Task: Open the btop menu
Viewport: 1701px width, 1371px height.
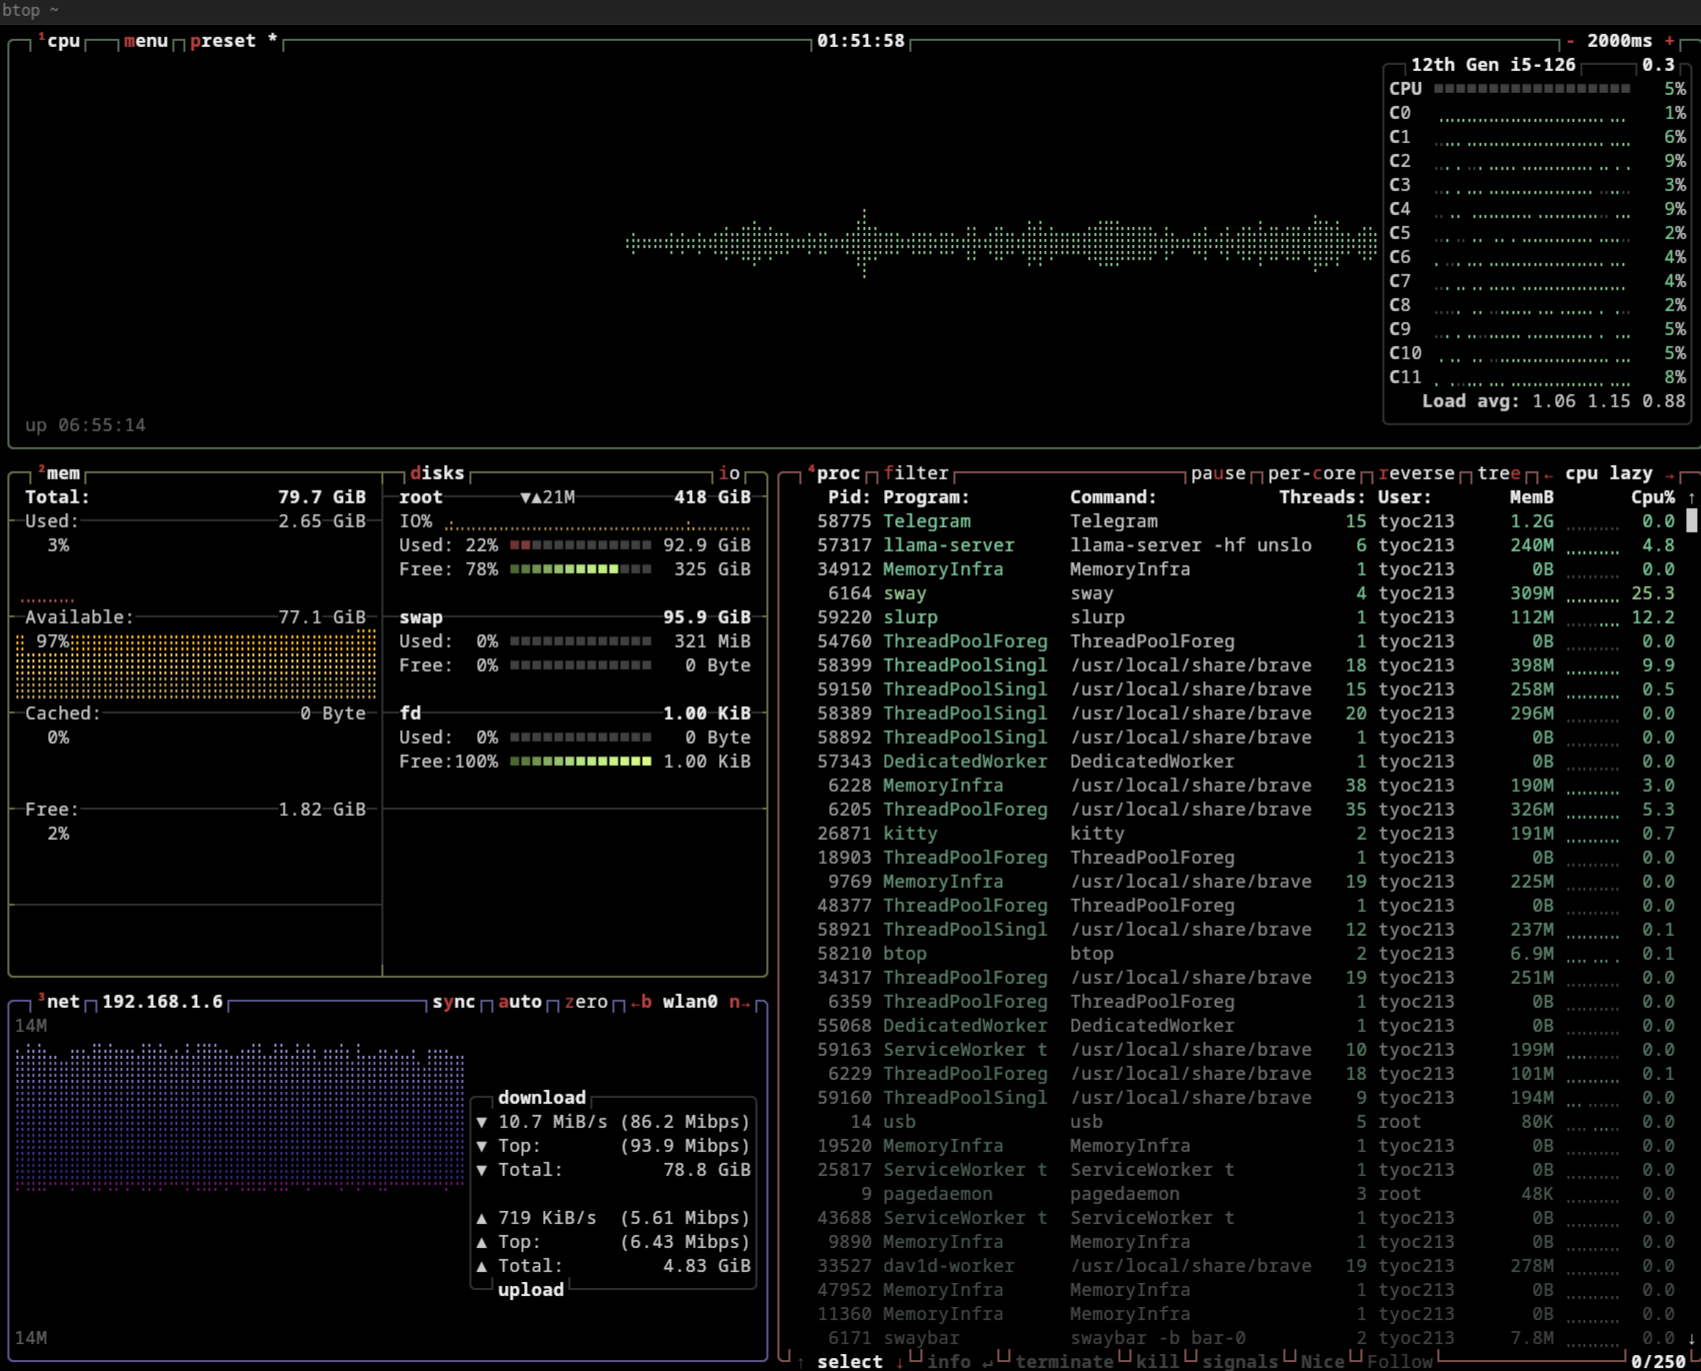Action: click(146, 41)
